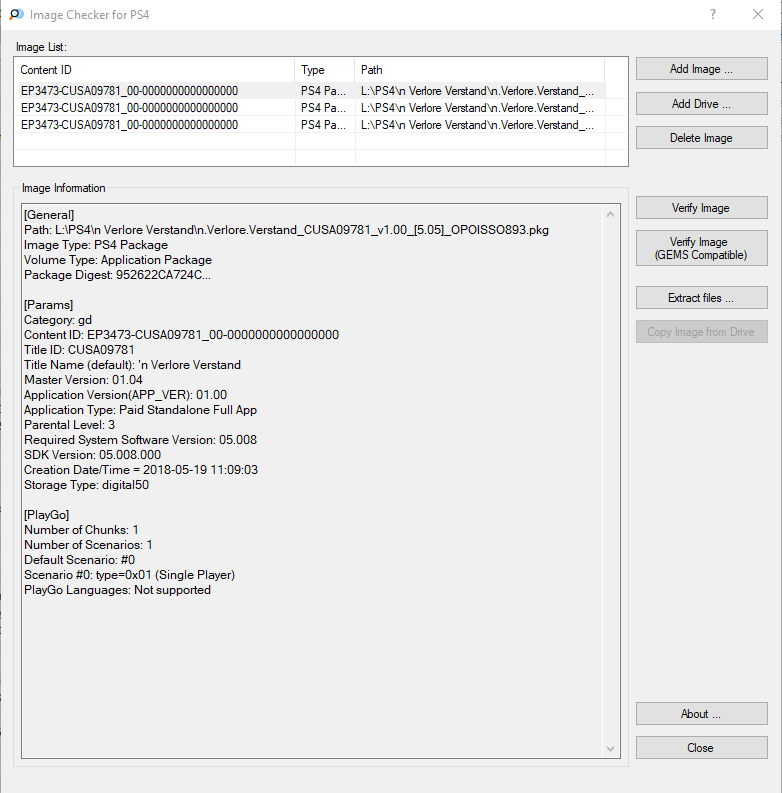Click the Close button at bottom
The width and height of the screenshot is (782, 793).
click(x=702, y=747)
